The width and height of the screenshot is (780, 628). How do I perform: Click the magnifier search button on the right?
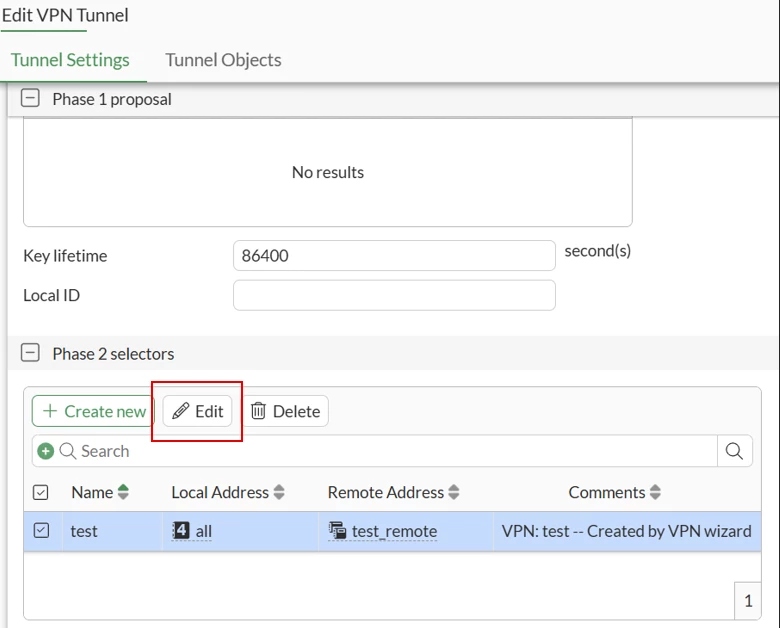click(734, 451)
